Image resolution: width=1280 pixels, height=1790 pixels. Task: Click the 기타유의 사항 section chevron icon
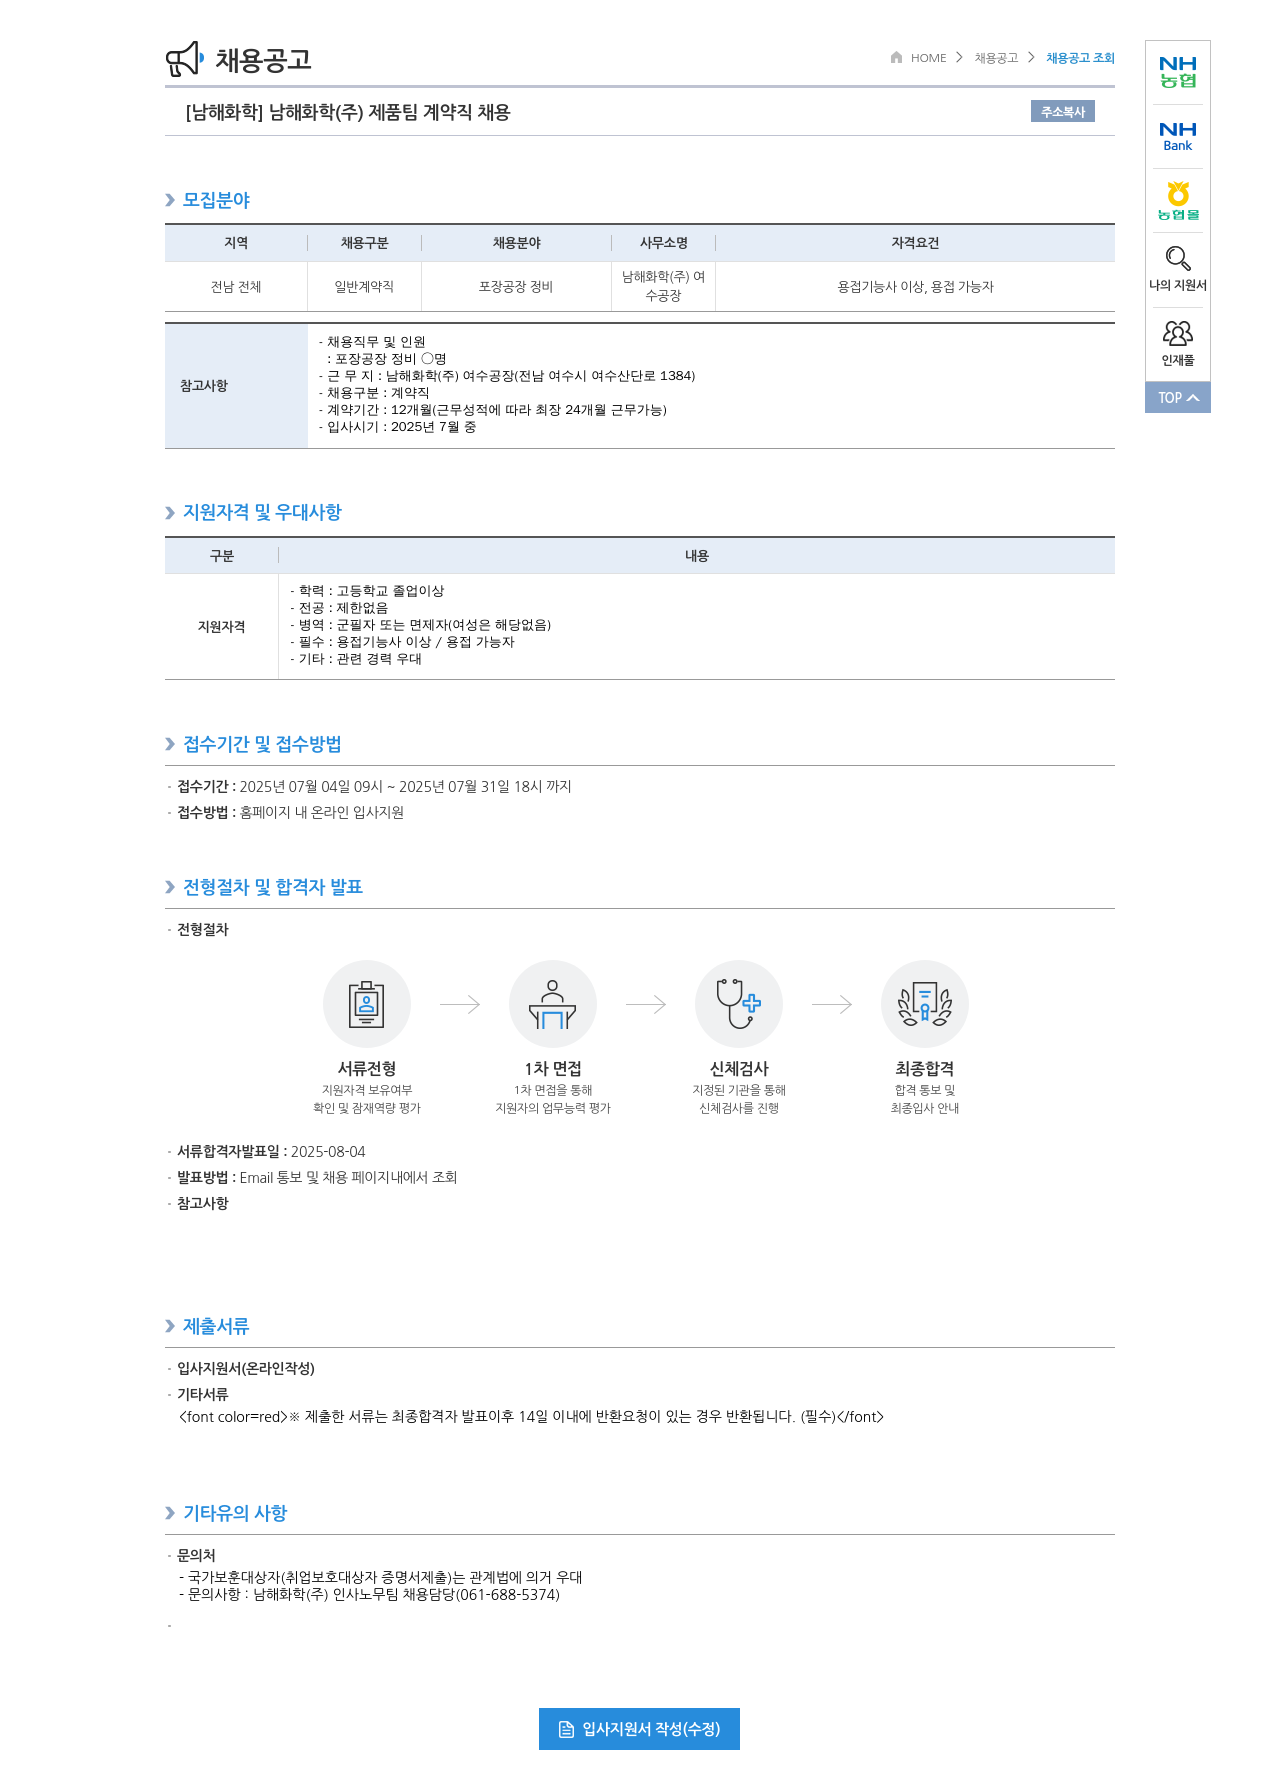click(170, 1513)
